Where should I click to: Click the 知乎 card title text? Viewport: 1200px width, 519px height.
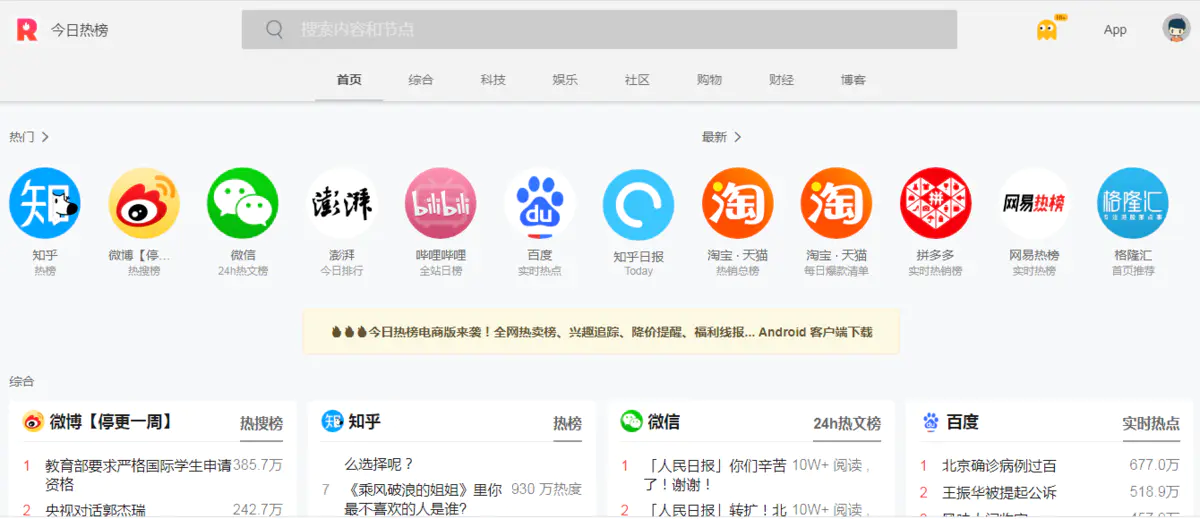click(364, 422)
